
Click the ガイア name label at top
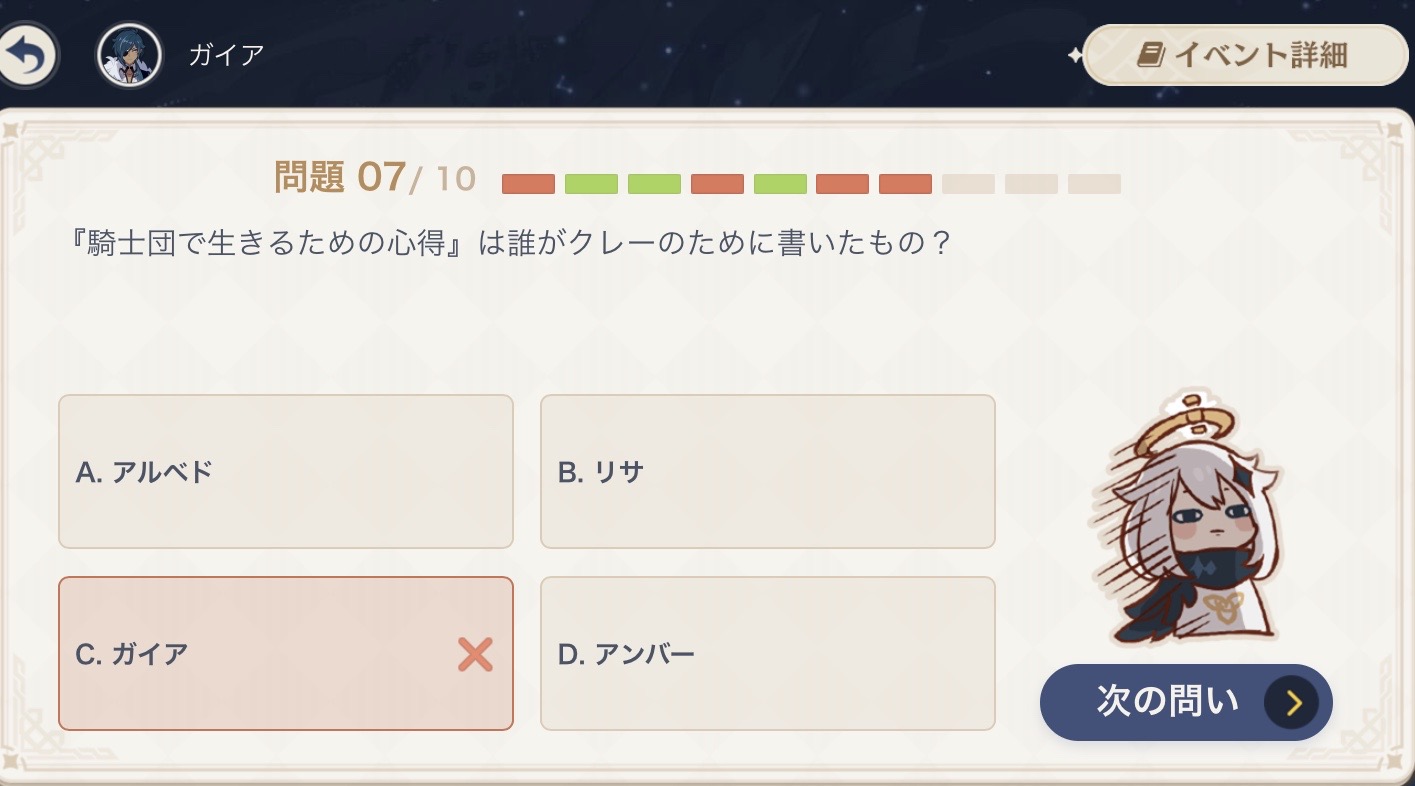coord(226,55)
